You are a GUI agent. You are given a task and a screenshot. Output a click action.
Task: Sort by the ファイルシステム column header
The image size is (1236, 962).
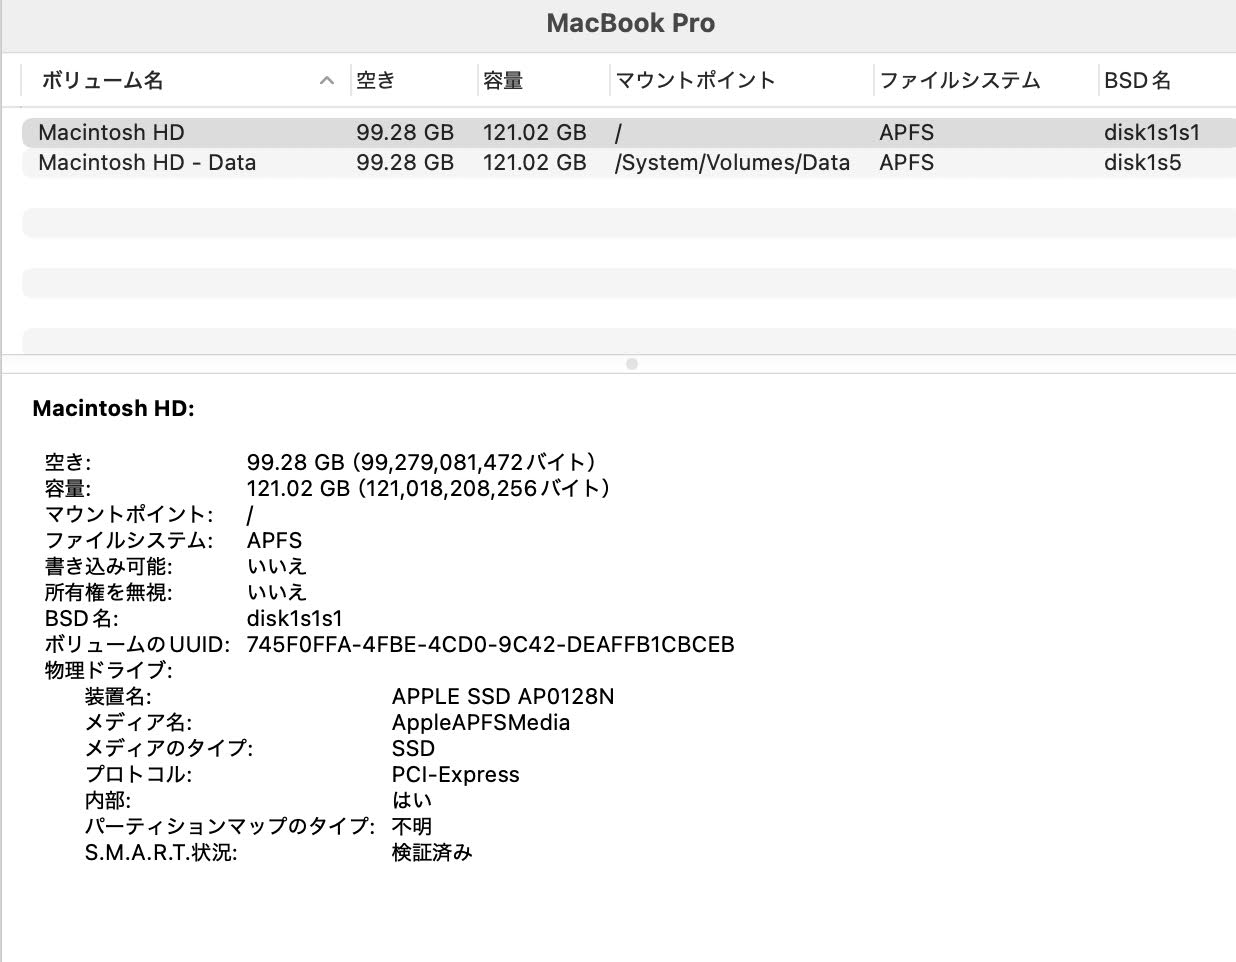[960, 80]
